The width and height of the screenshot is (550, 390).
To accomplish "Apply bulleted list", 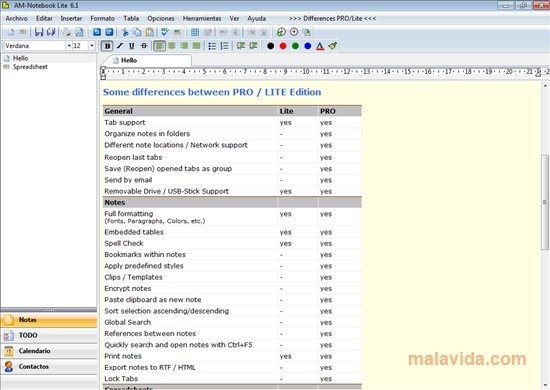I will click(212, 46).
